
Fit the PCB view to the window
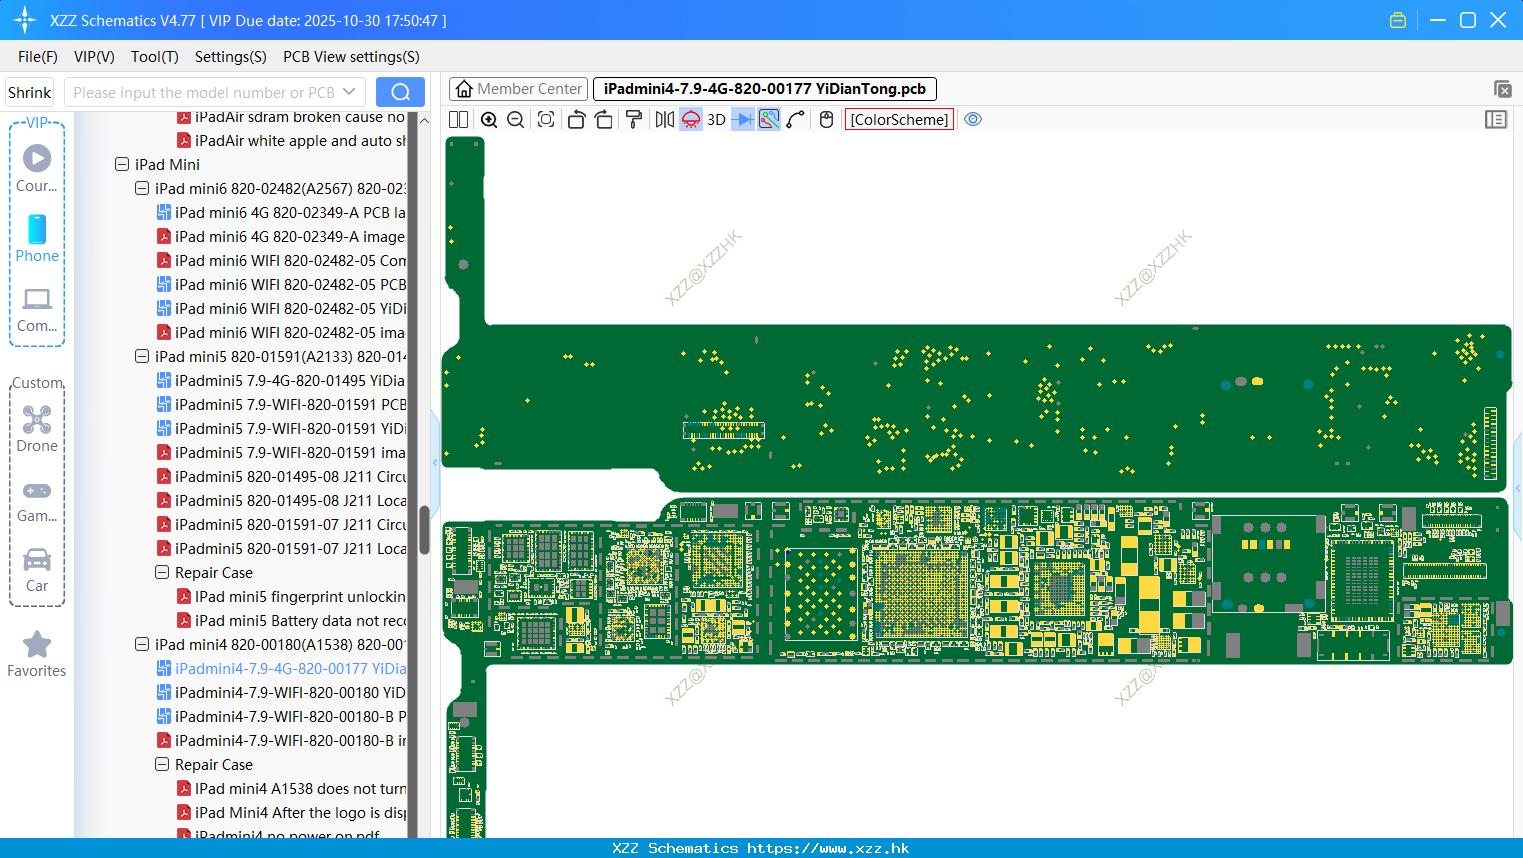[546, 120]
